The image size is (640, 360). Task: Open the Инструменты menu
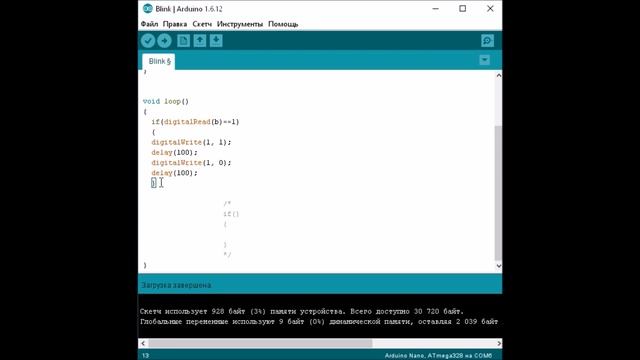pos(240,24)
